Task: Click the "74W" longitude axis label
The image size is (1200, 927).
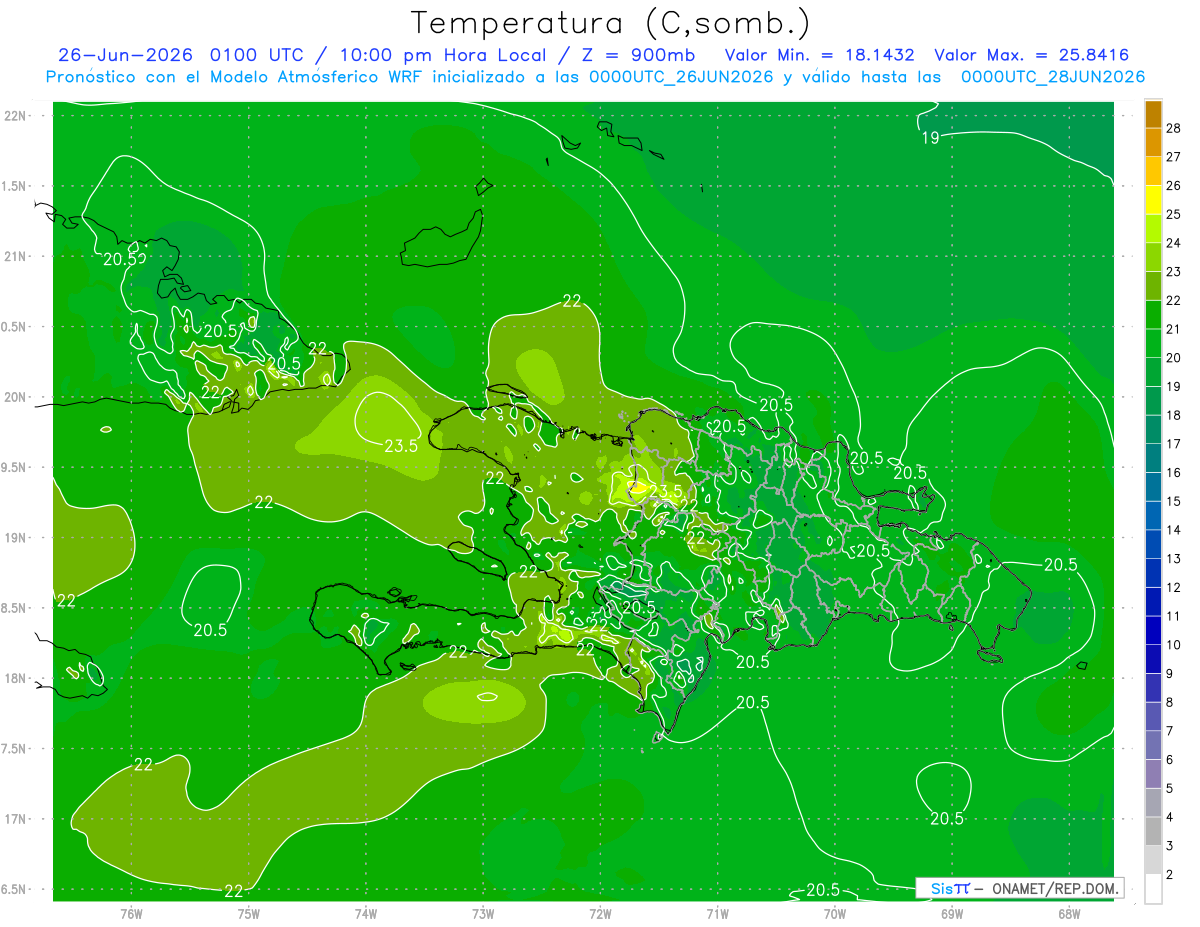Action: point(366,913)
